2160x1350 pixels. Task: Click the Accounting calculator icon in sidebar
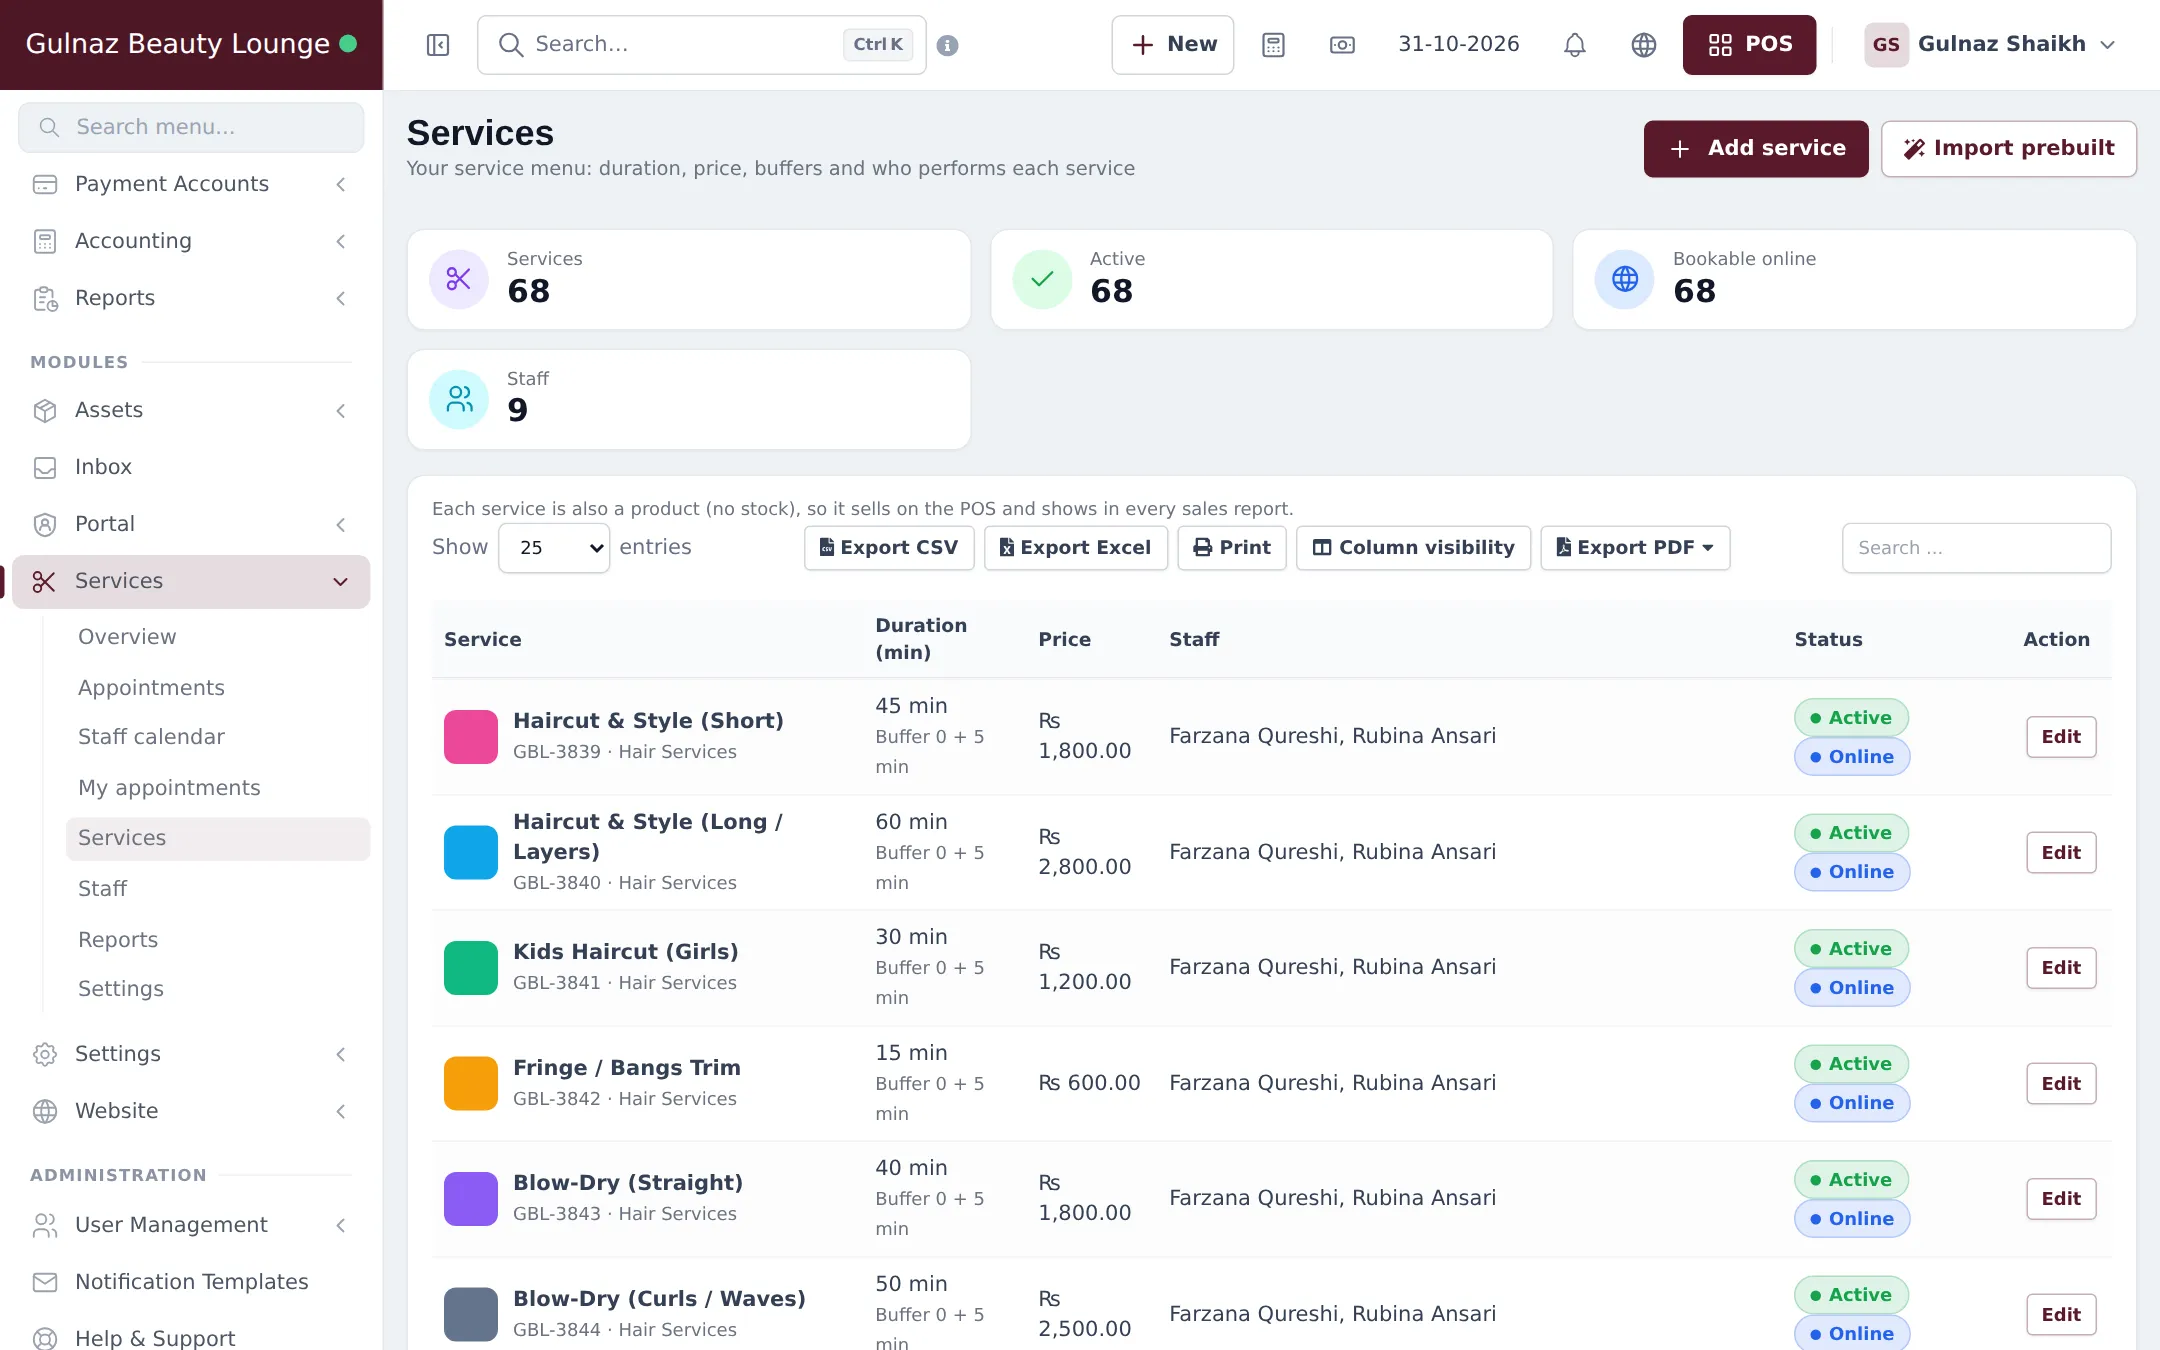pyautogui.click(x=45, y=241)
